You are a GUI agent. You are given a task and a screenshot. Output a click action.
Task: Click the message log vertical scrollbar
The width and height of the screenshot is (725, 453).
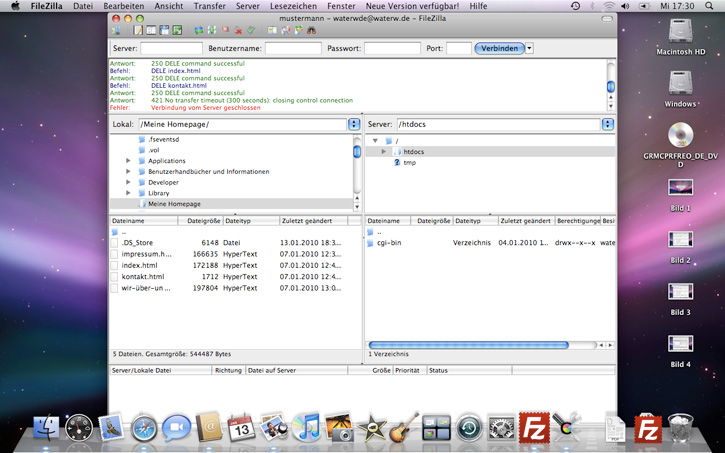pyautogui.click(x=611, y=86)
